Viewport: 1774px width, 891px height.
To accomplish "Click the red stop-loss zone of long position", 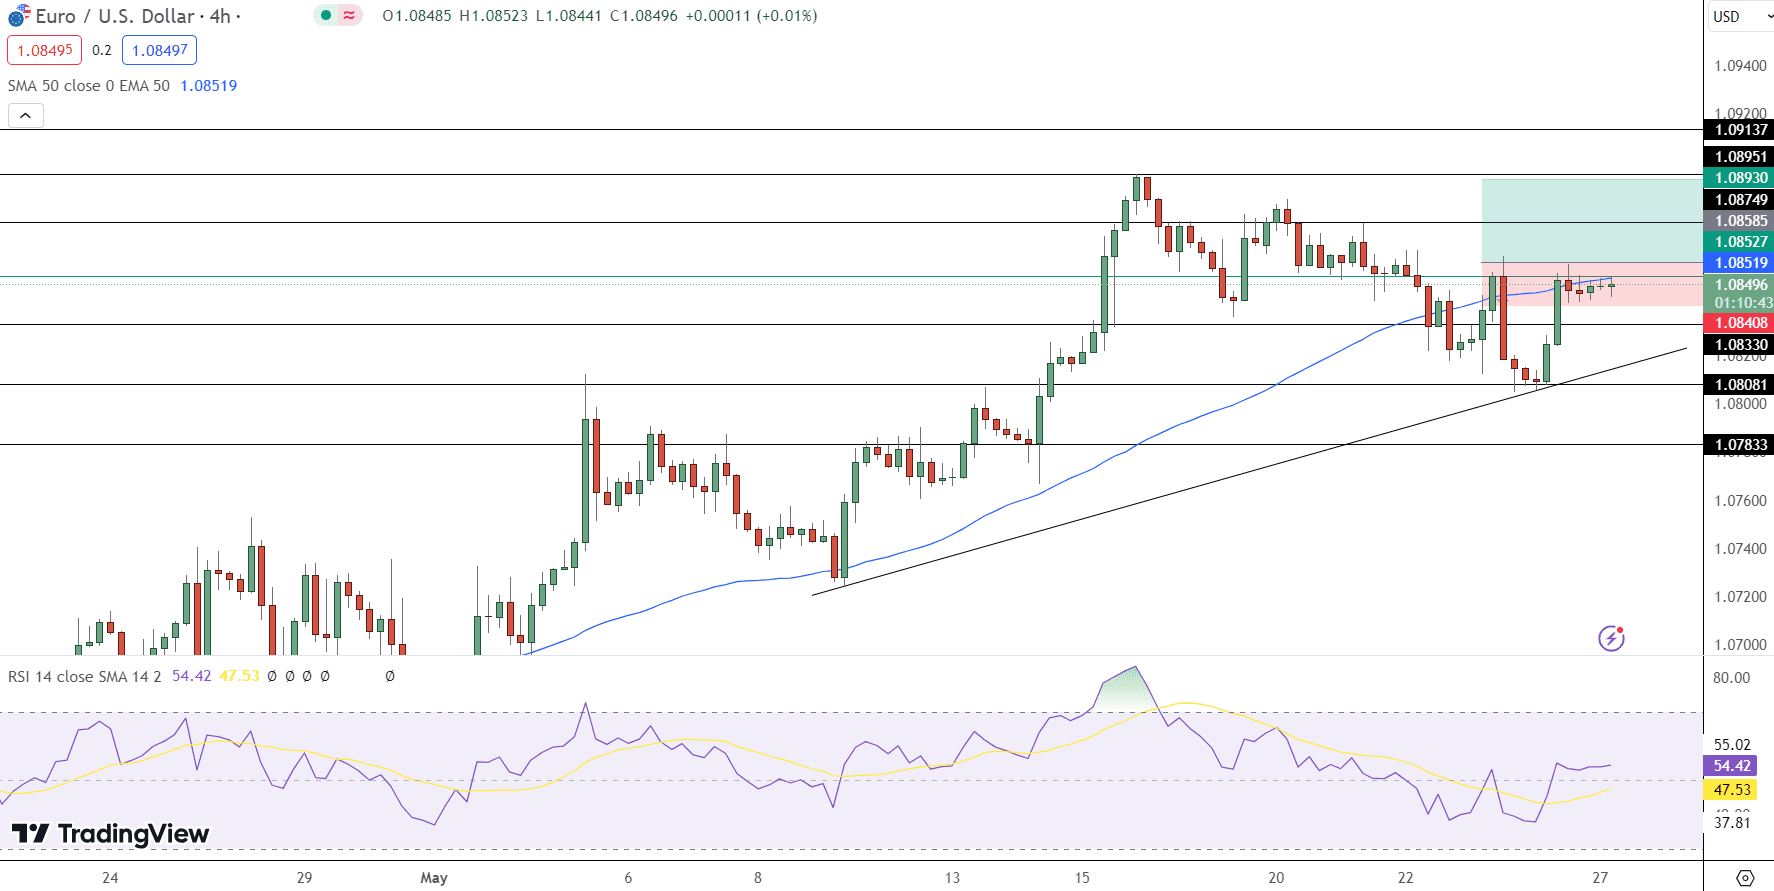I will coord(1591,284).
